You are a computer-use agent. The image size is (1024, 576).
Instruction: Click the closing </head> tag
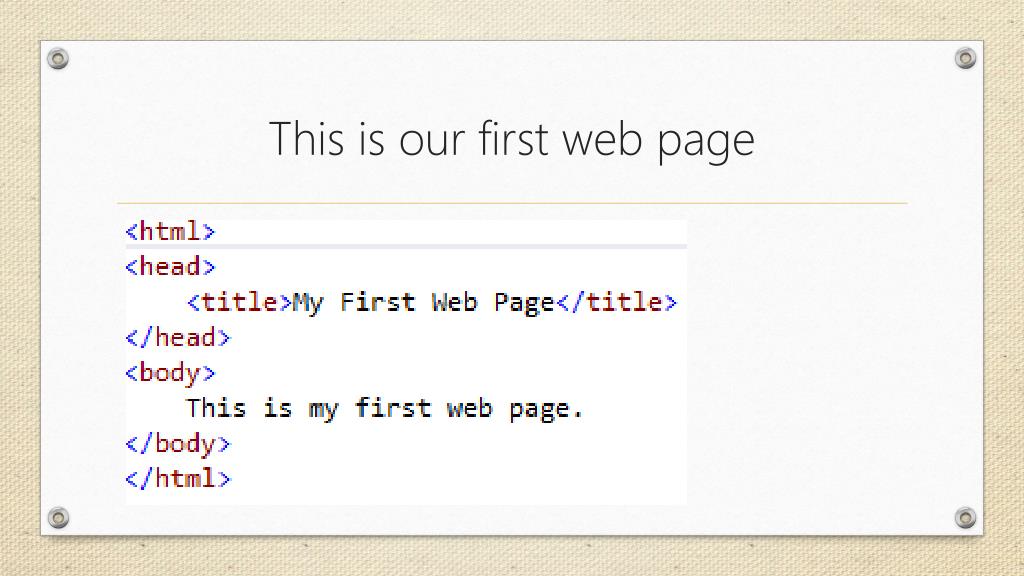coord(178,337)
